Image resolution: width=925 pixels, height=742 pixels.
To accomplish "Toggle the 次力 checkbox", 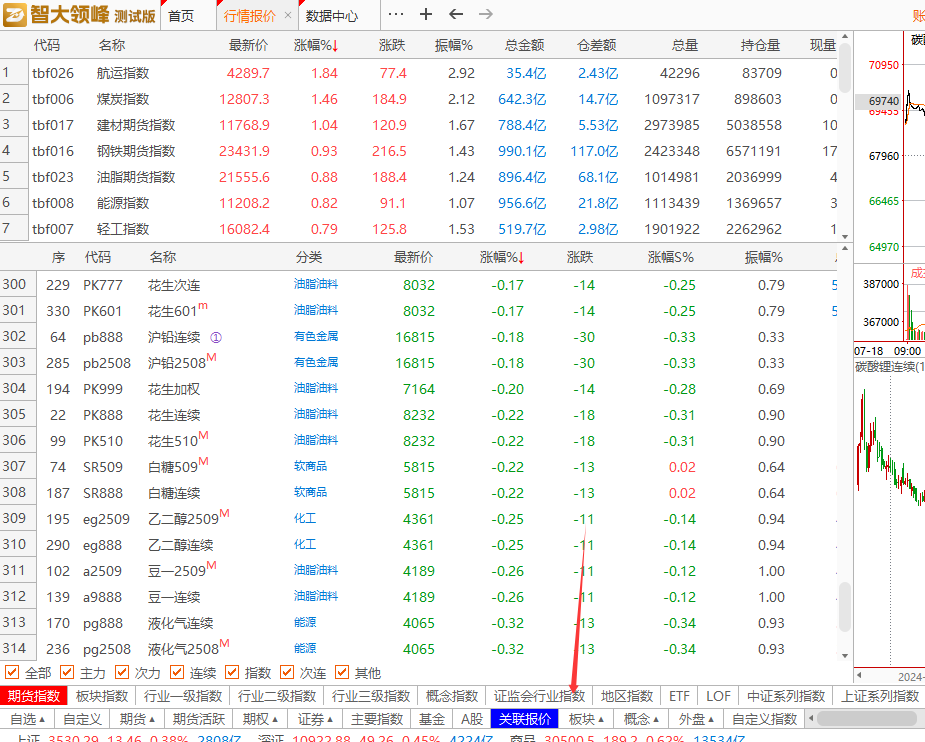I will (x=122, y=672).
